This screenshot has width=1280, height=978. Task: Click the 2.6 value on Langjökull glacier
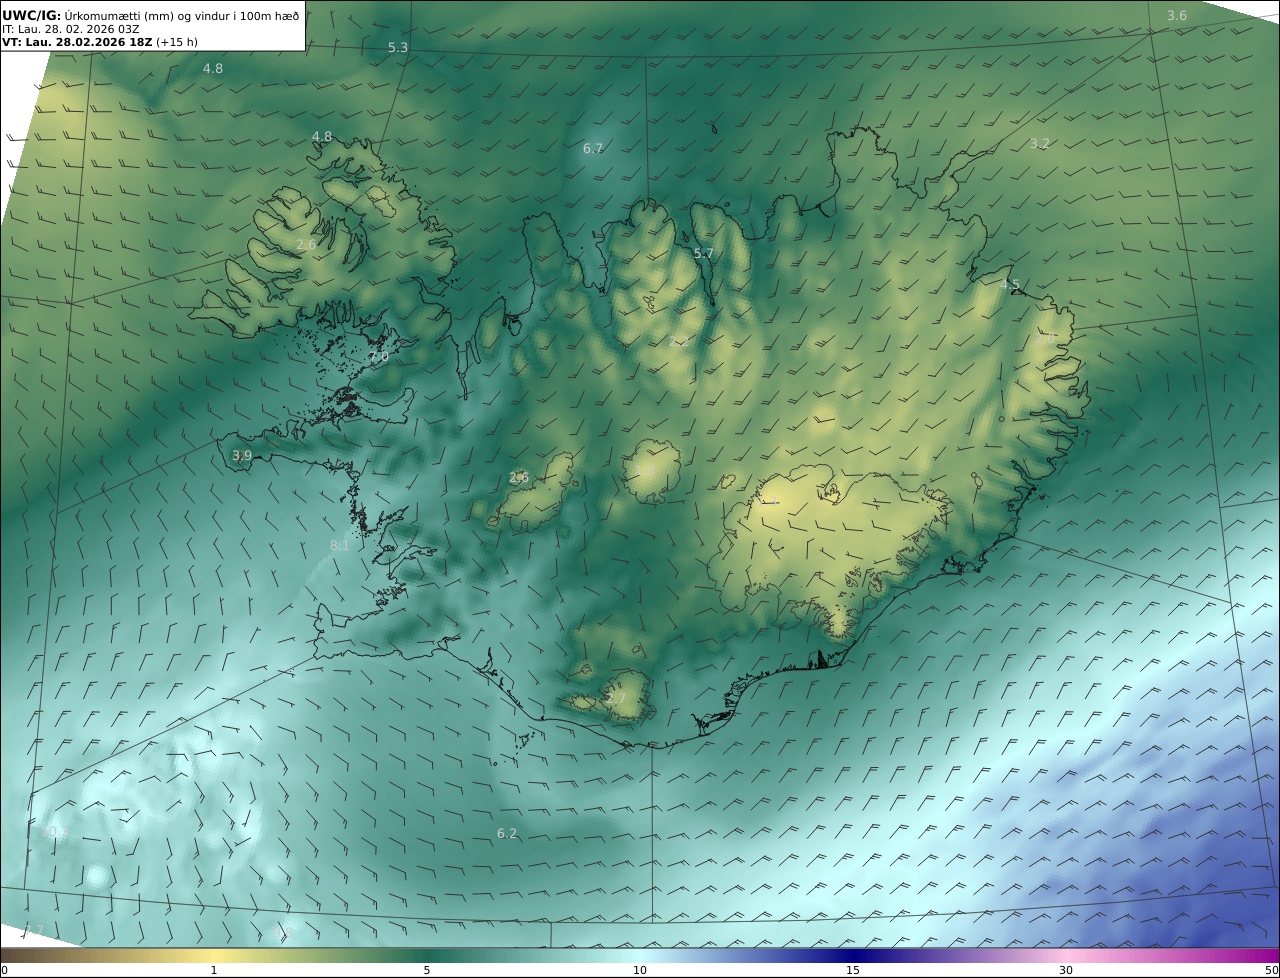click(519, 478)
